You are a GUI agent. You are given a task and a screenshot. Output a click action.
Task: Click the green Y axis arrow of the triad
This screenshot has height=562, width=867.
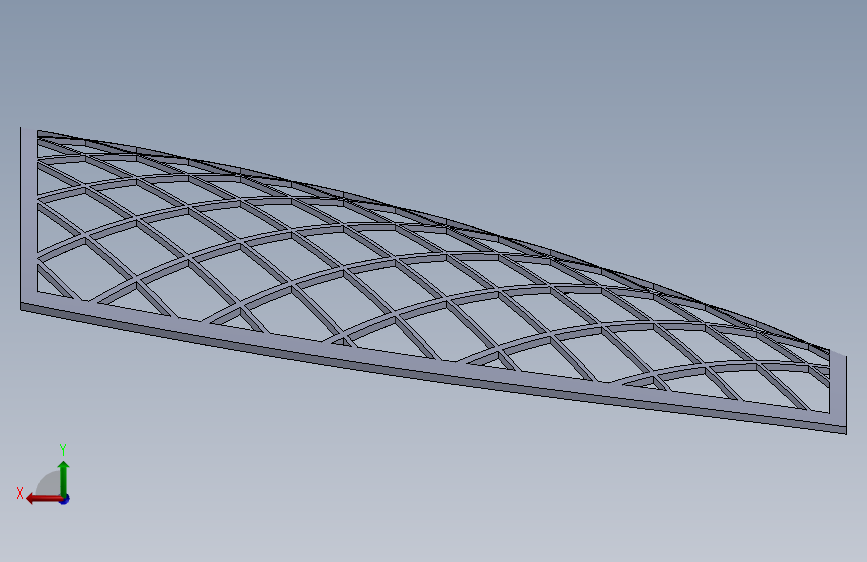(64, 478)
